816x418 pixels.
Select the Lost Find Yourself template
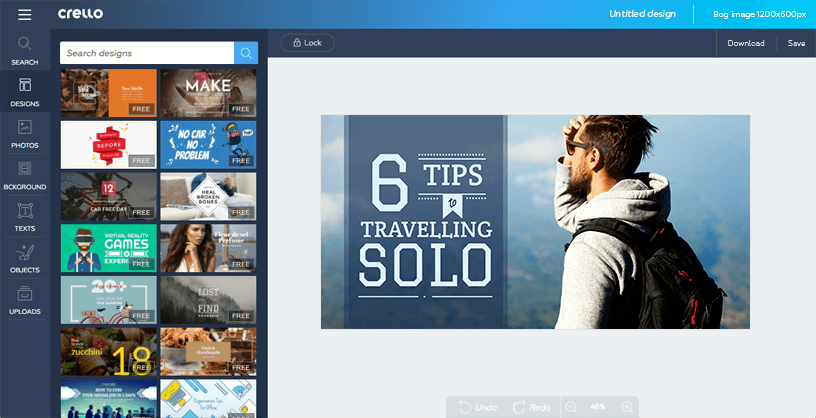pos(208,300)
